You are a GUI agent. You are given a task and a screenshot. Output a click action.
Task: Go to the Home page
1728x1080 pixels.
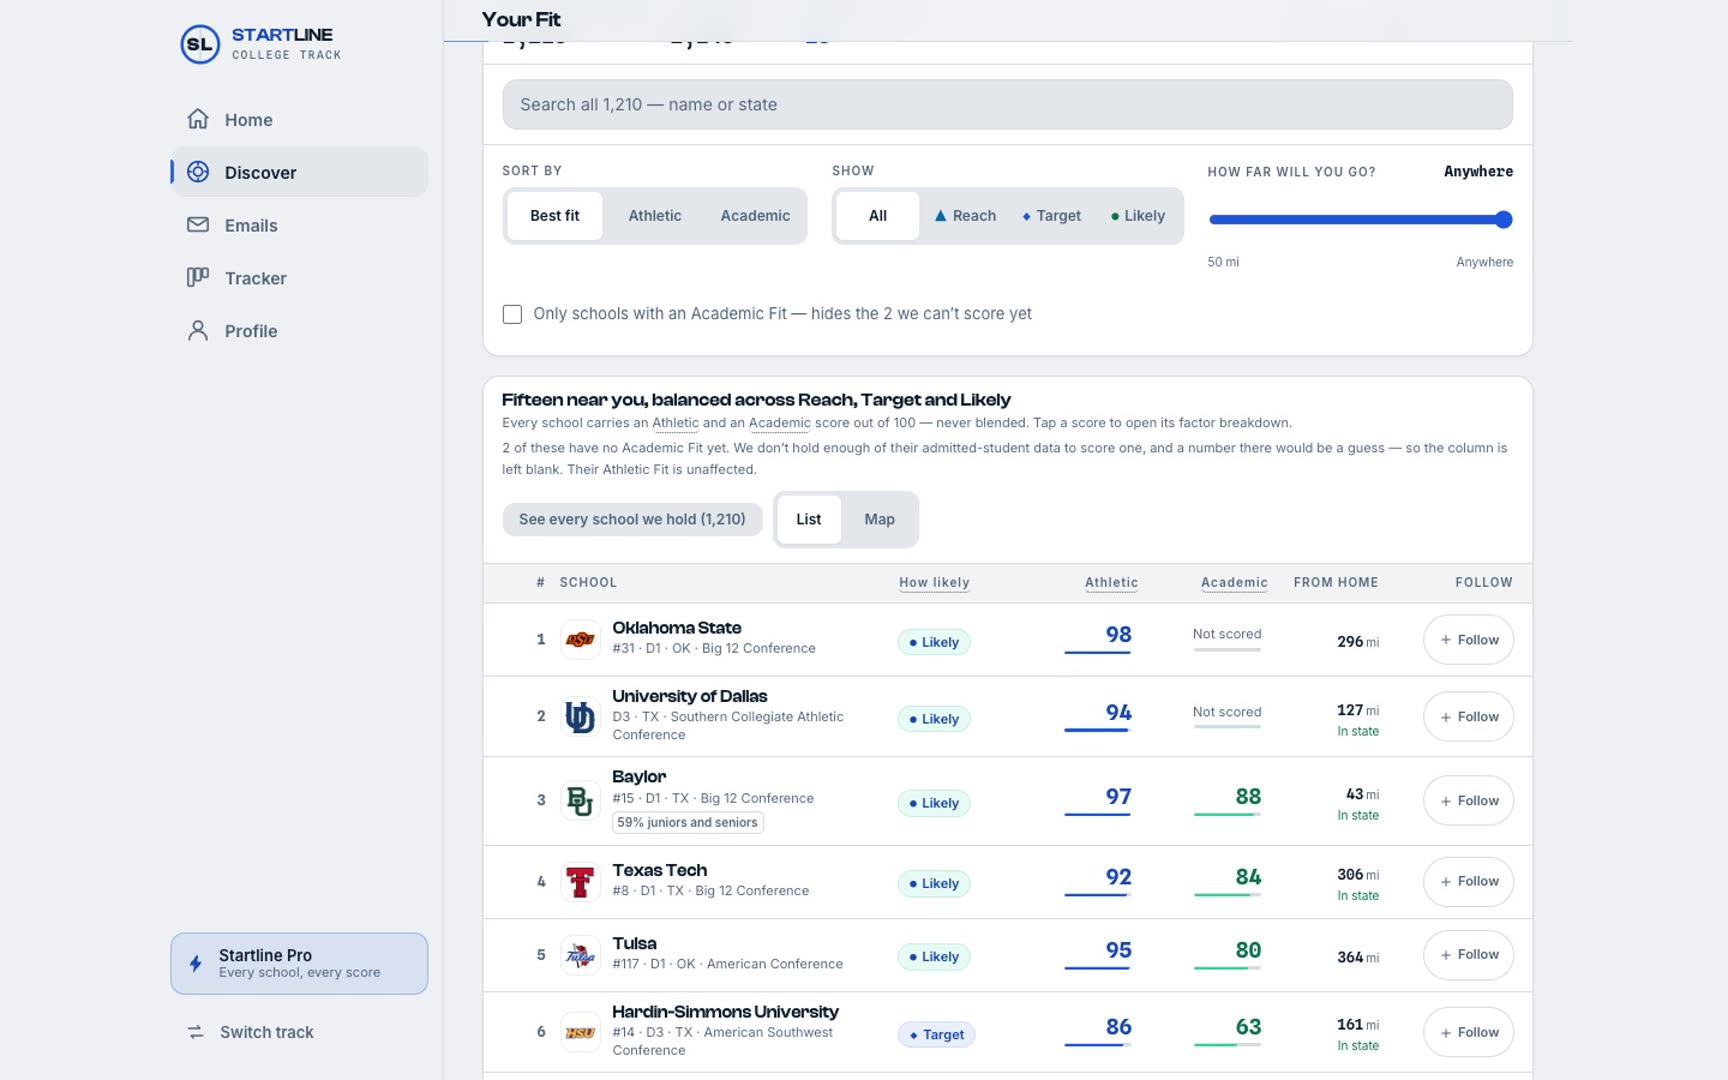(x=300, y=120)
